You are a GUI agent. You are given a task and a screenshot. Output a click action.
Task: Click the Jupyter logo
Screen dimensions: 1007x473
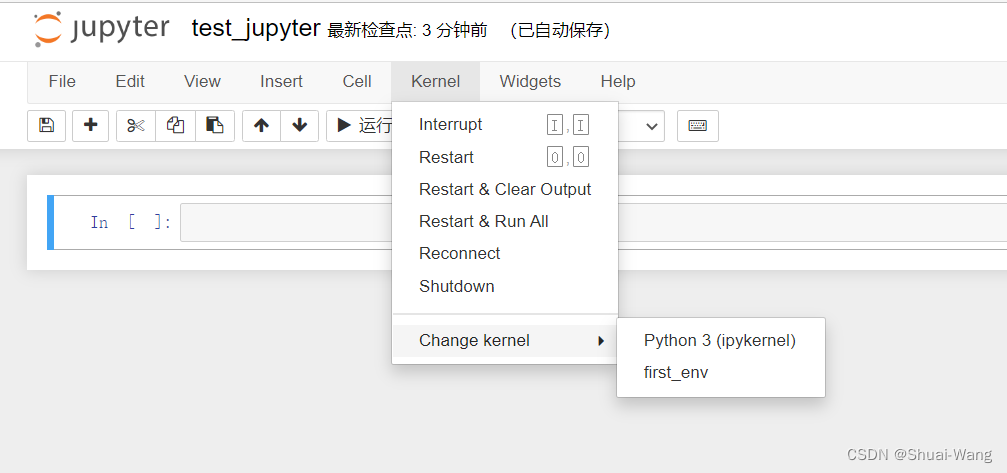pyautogui.click(x=101, y=30)
